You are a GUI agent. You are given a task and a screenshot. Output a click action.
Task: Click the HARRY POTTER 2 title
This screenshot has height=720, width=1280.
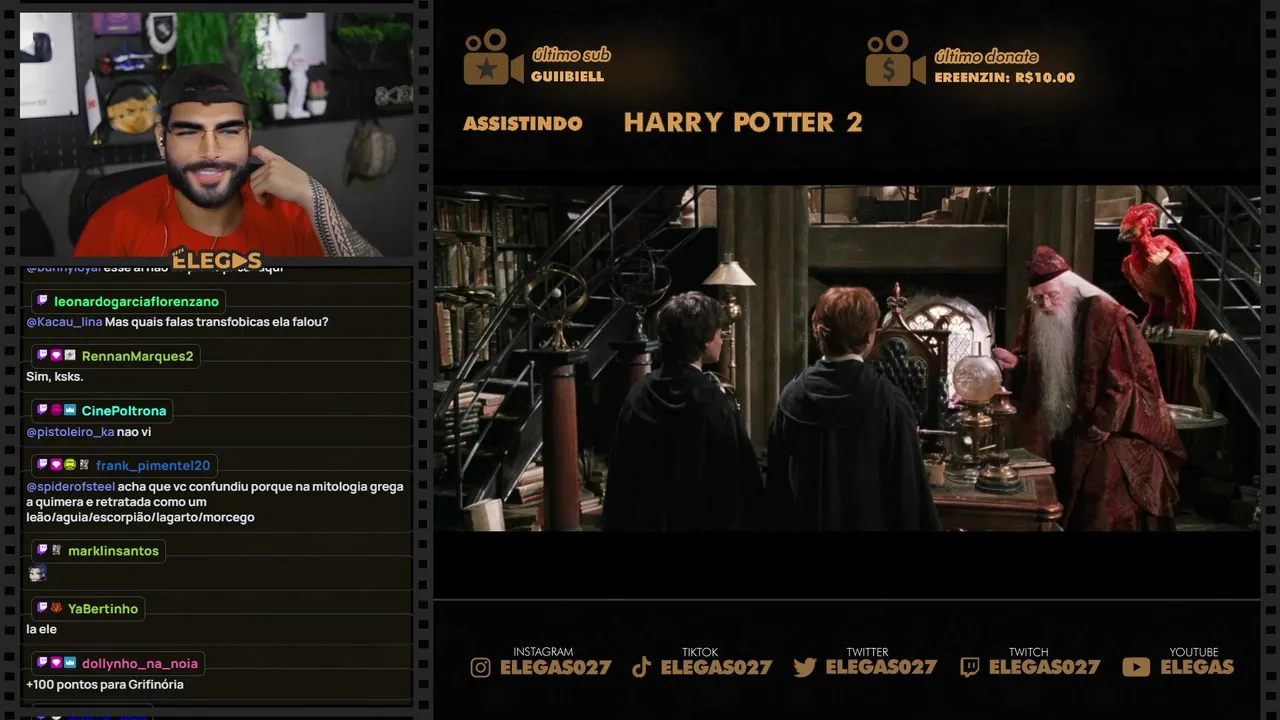point(743,122)
